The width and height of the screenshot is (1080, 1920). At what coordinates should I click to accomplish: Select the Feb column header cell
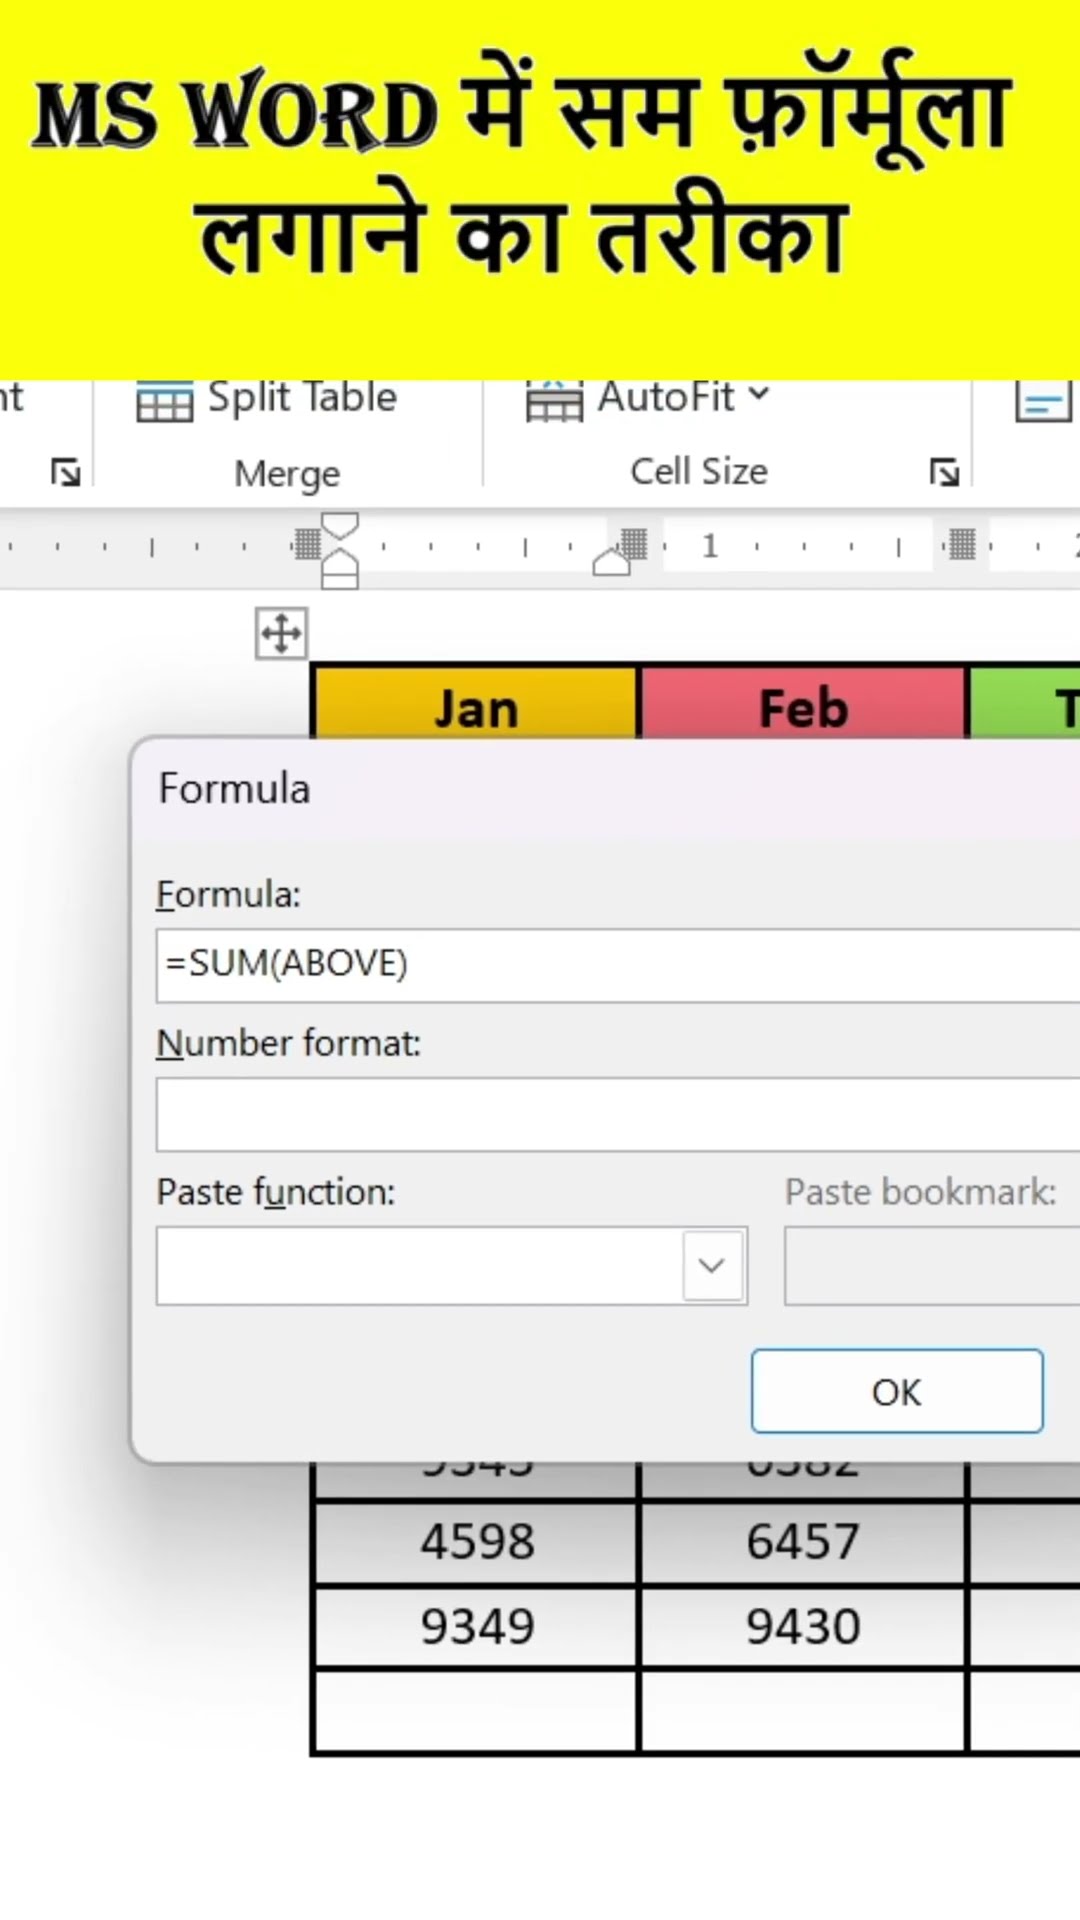click(x=803, y=707)
